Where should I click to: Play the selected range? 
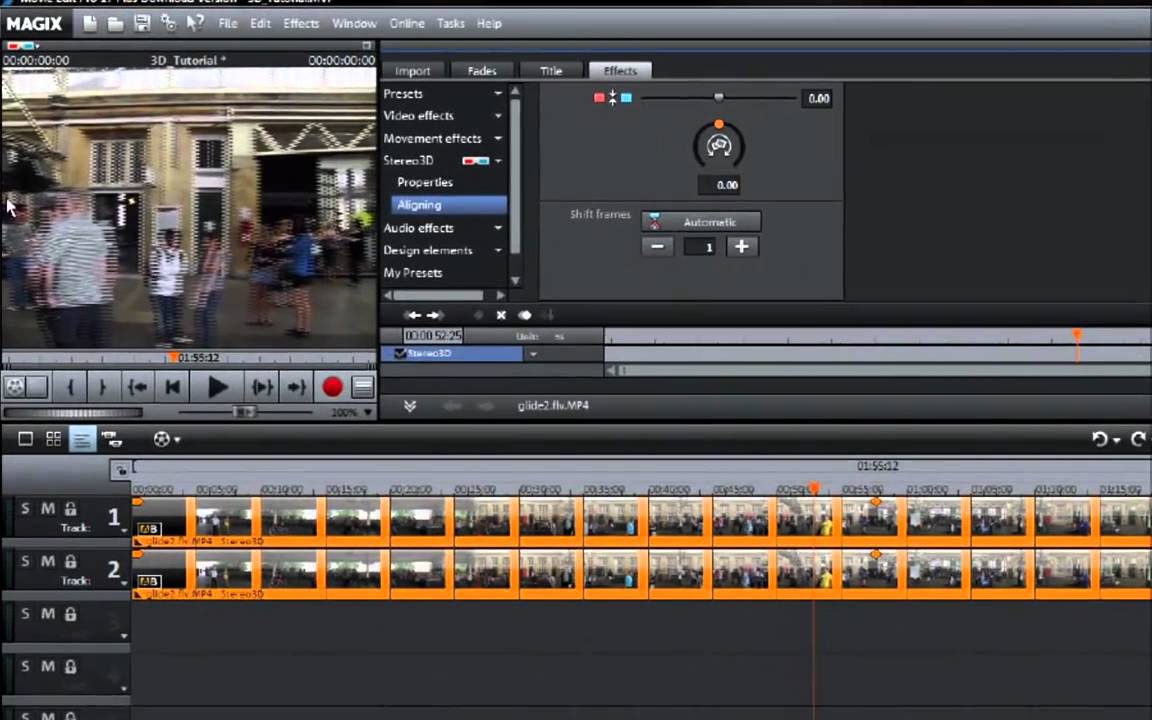(x=262, y=386)
